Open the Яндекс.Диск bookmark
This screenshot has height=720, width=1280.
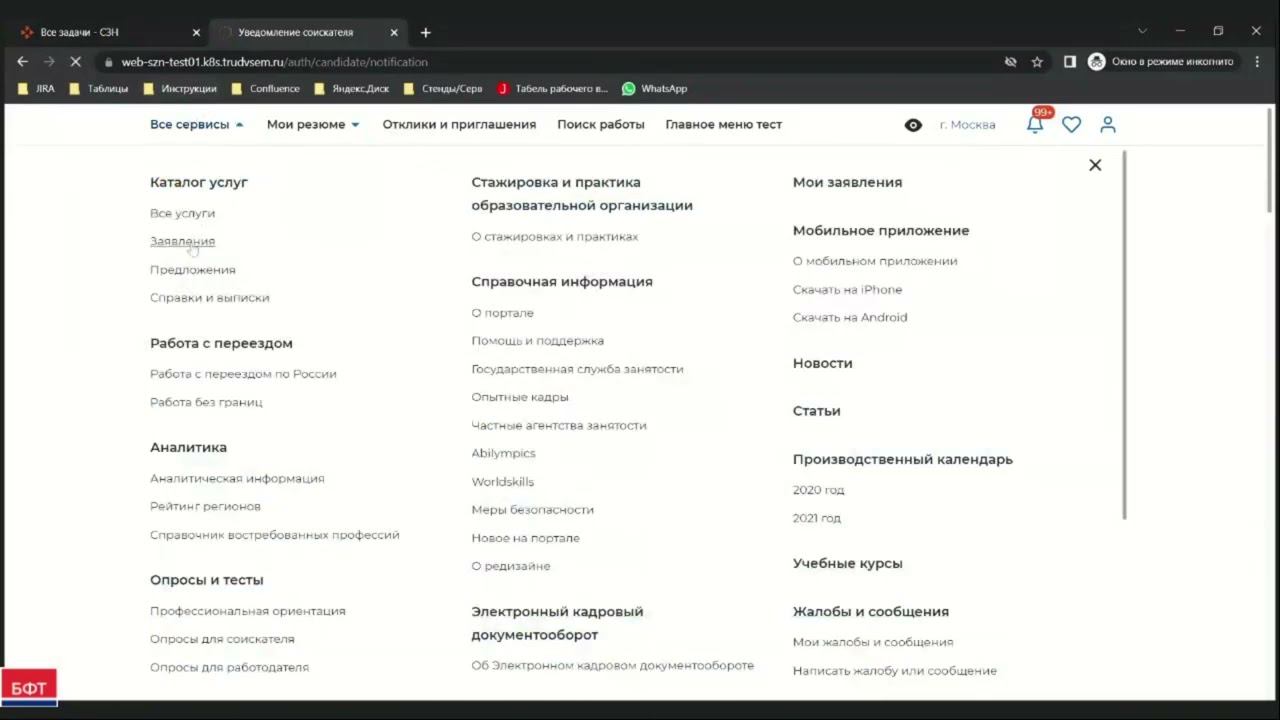click(351, 88)
